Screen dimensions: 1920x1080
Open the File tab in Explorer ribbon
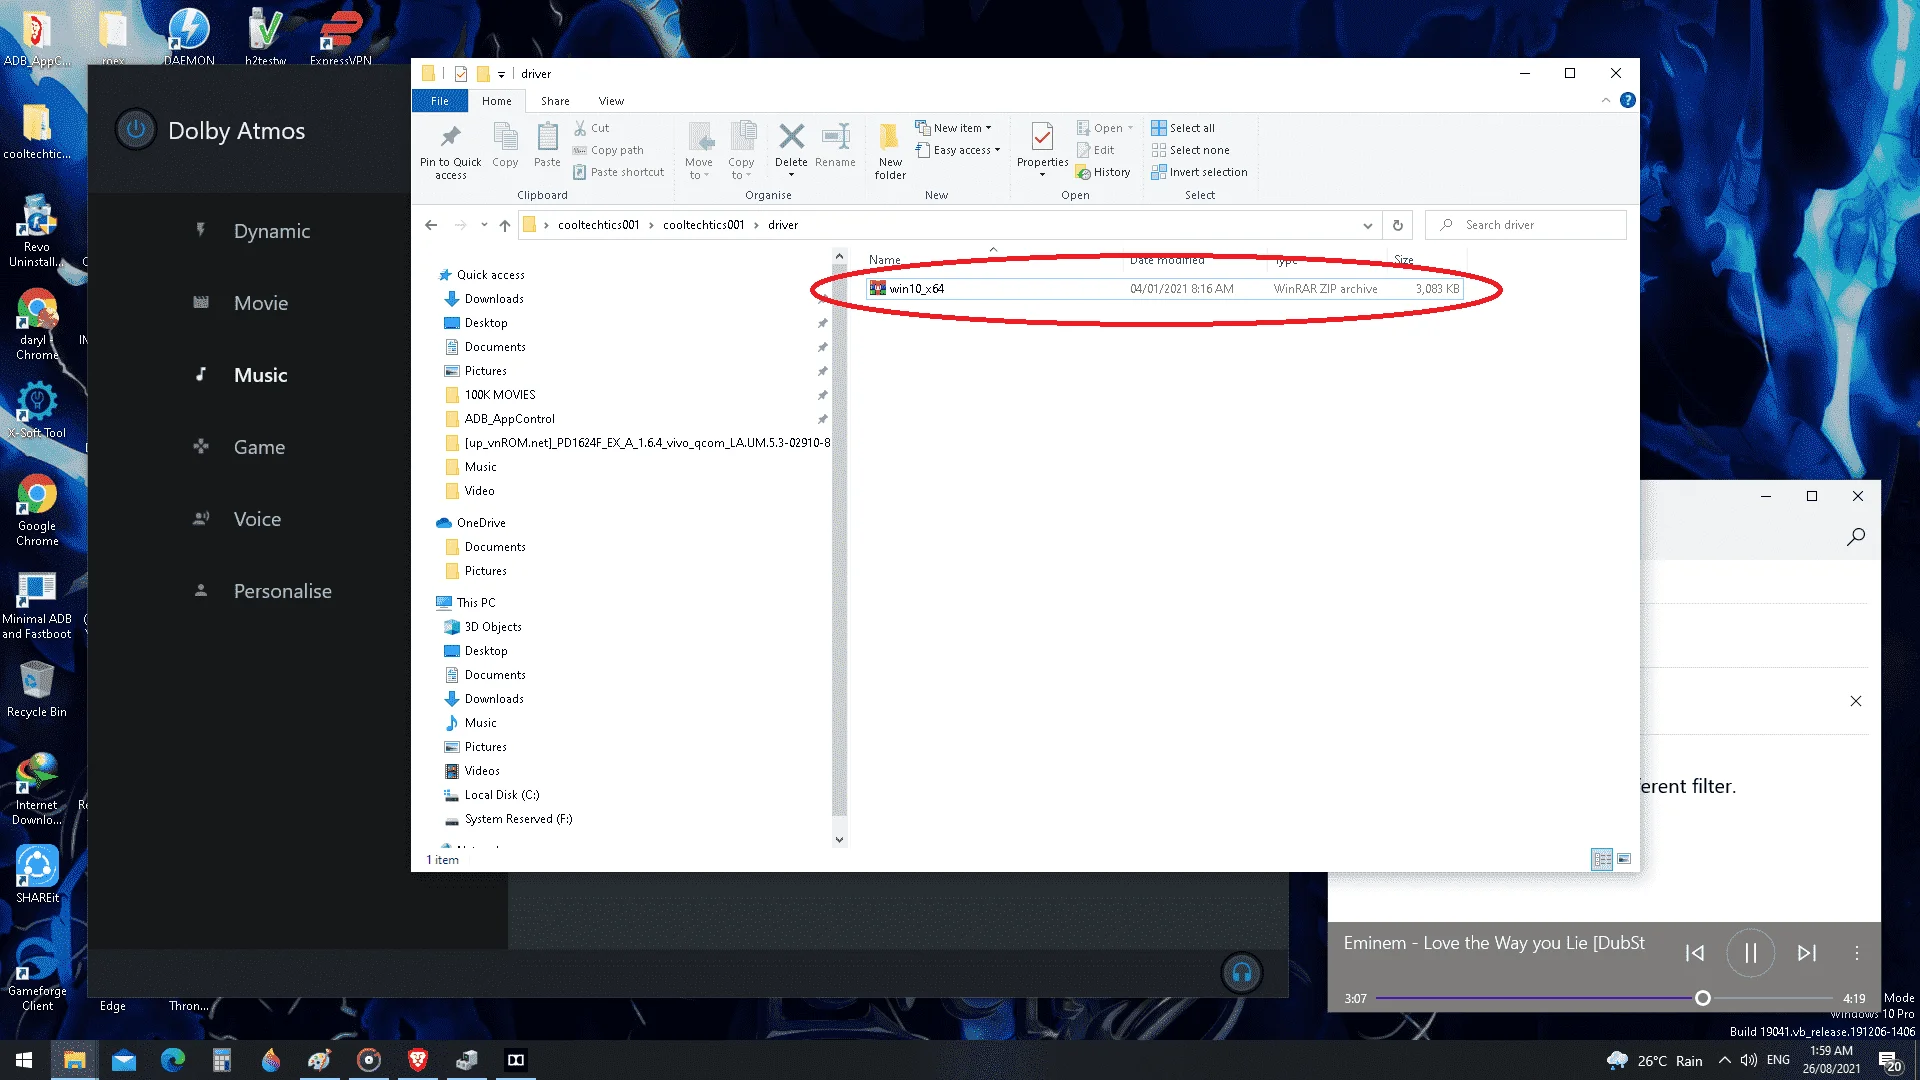coord(440,101)
